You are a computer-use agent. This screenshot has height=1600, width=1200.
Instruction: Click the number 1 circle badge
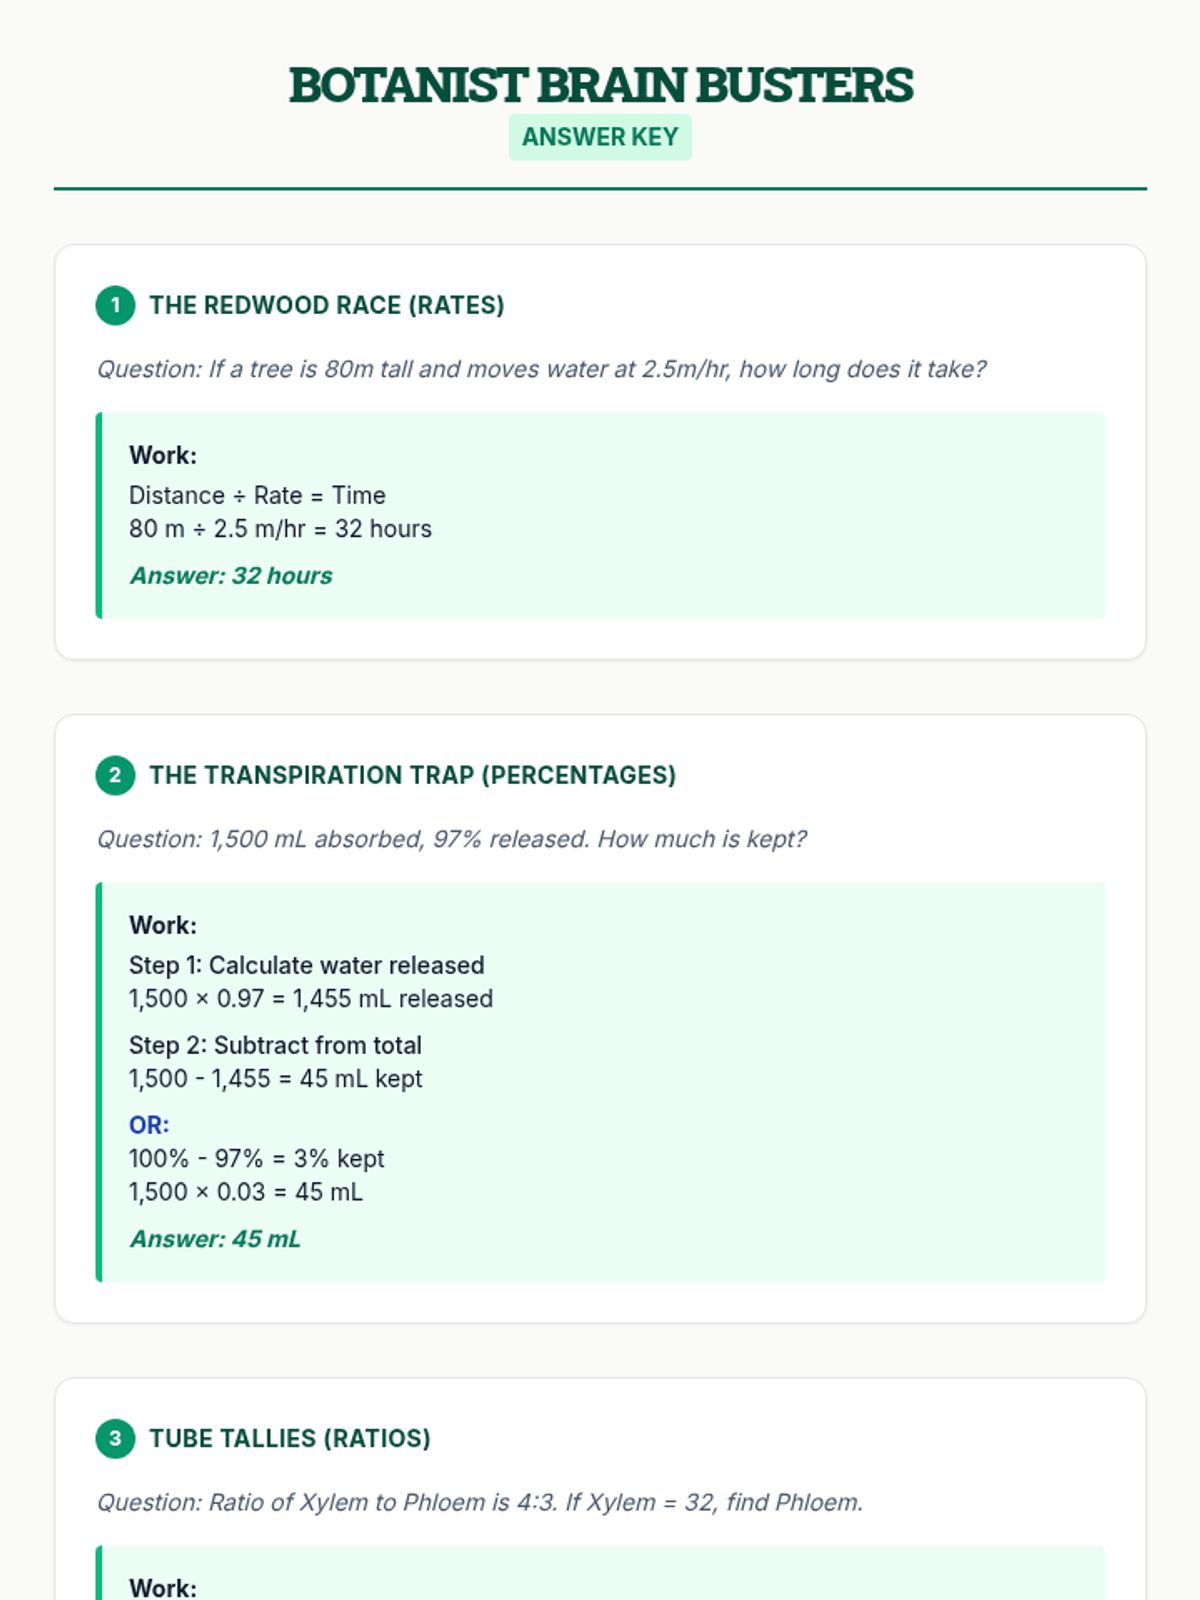pos(115,305)
